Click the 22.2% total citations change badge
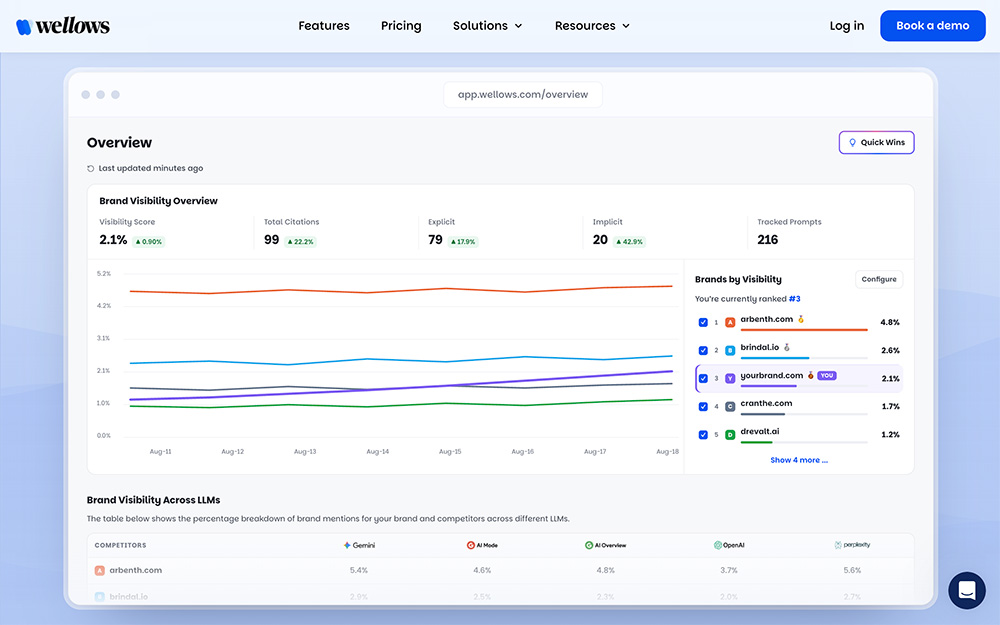Screen dimensions: 1000x625 click(300, 242)
